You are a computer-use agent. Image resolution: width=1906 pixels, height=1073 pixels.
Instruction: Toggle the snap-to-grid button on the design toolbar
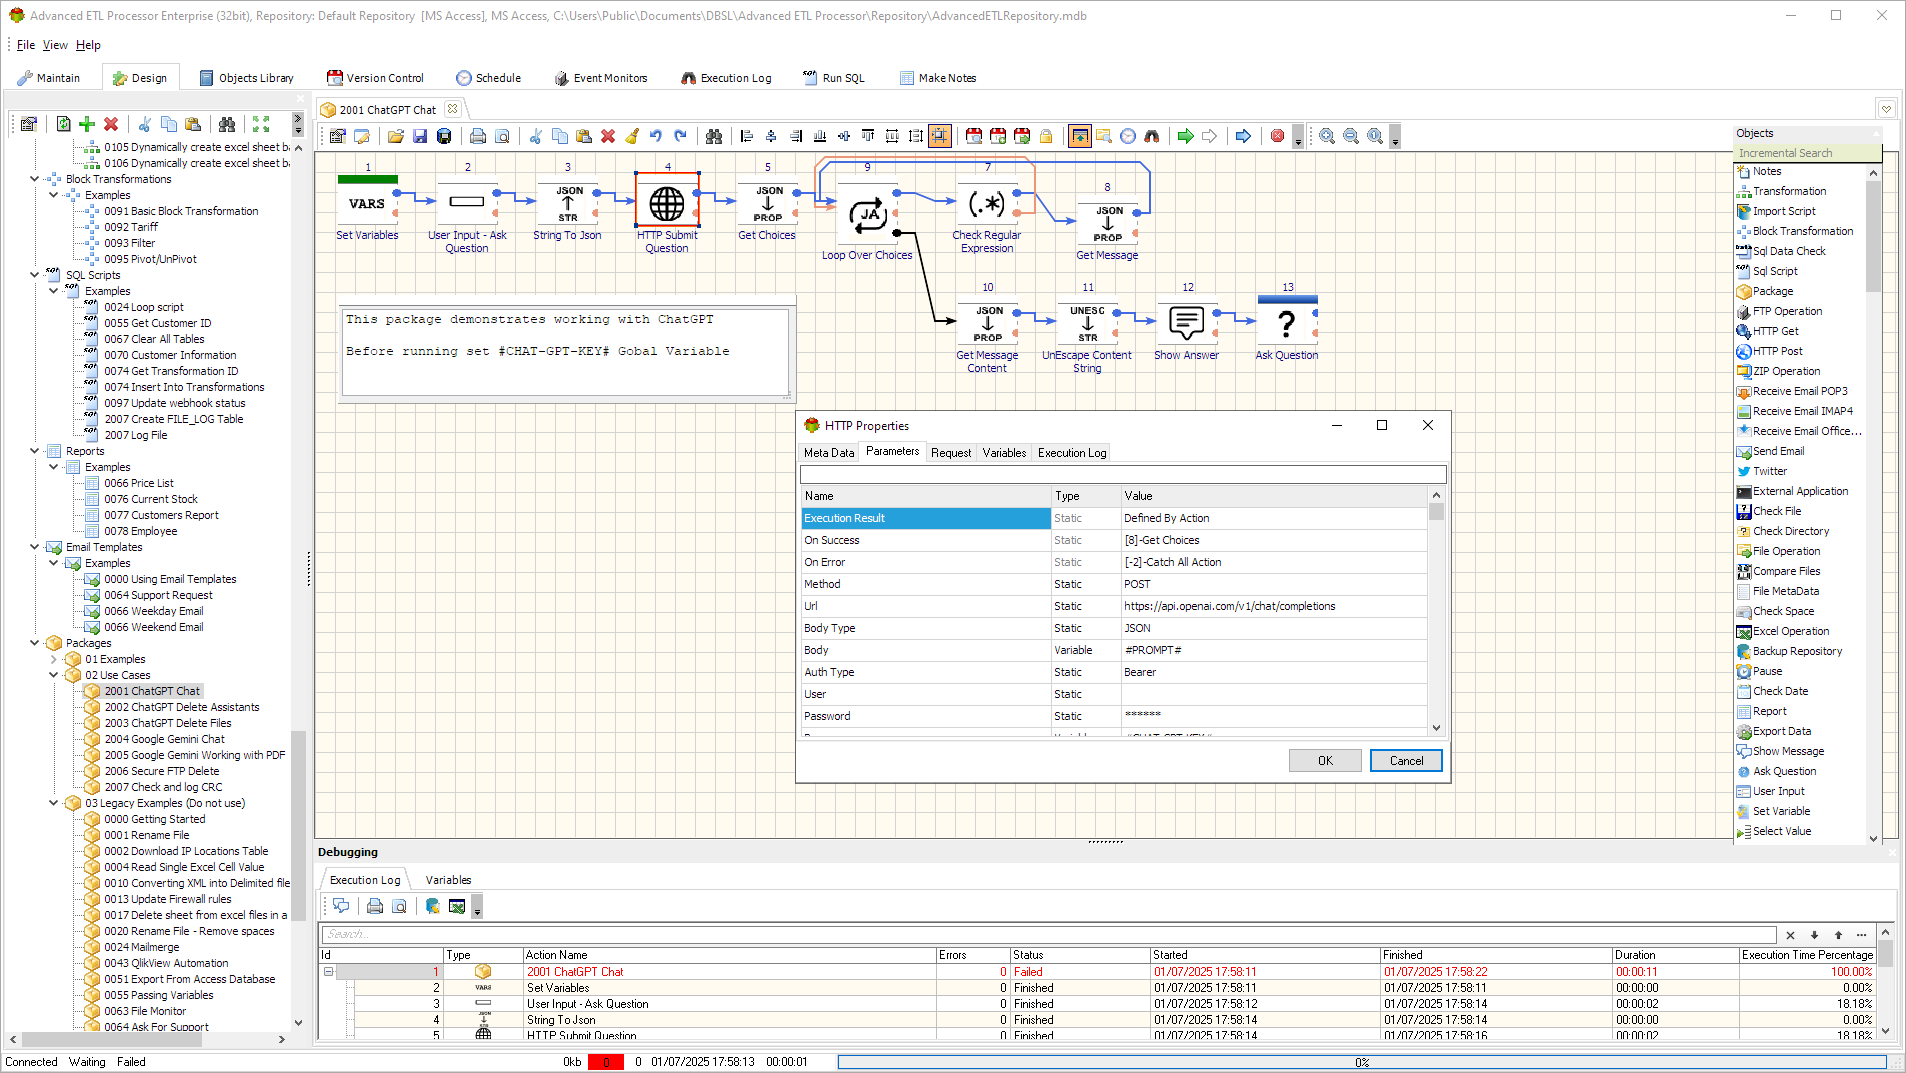click(x=940, y=136)
